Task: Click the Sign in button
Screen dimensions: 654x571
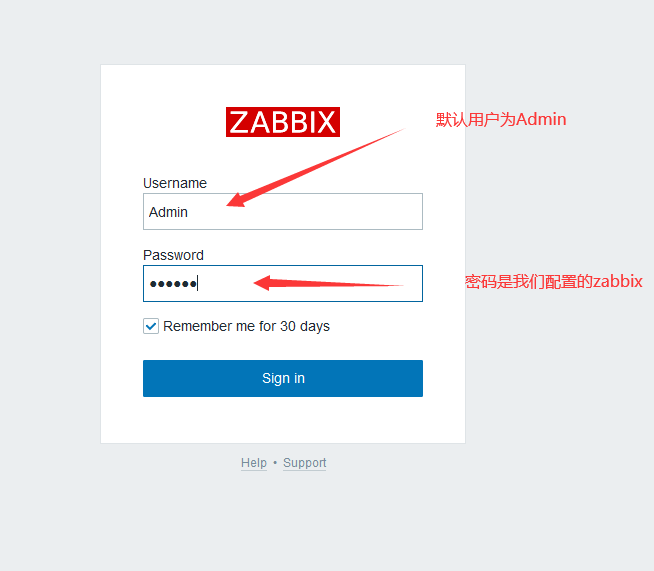Action: (x=283, y=378)
